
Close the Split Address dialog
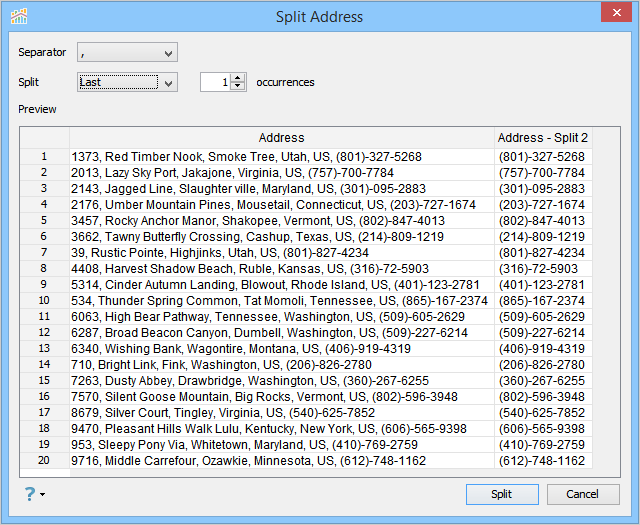click(x=616, y=13)
